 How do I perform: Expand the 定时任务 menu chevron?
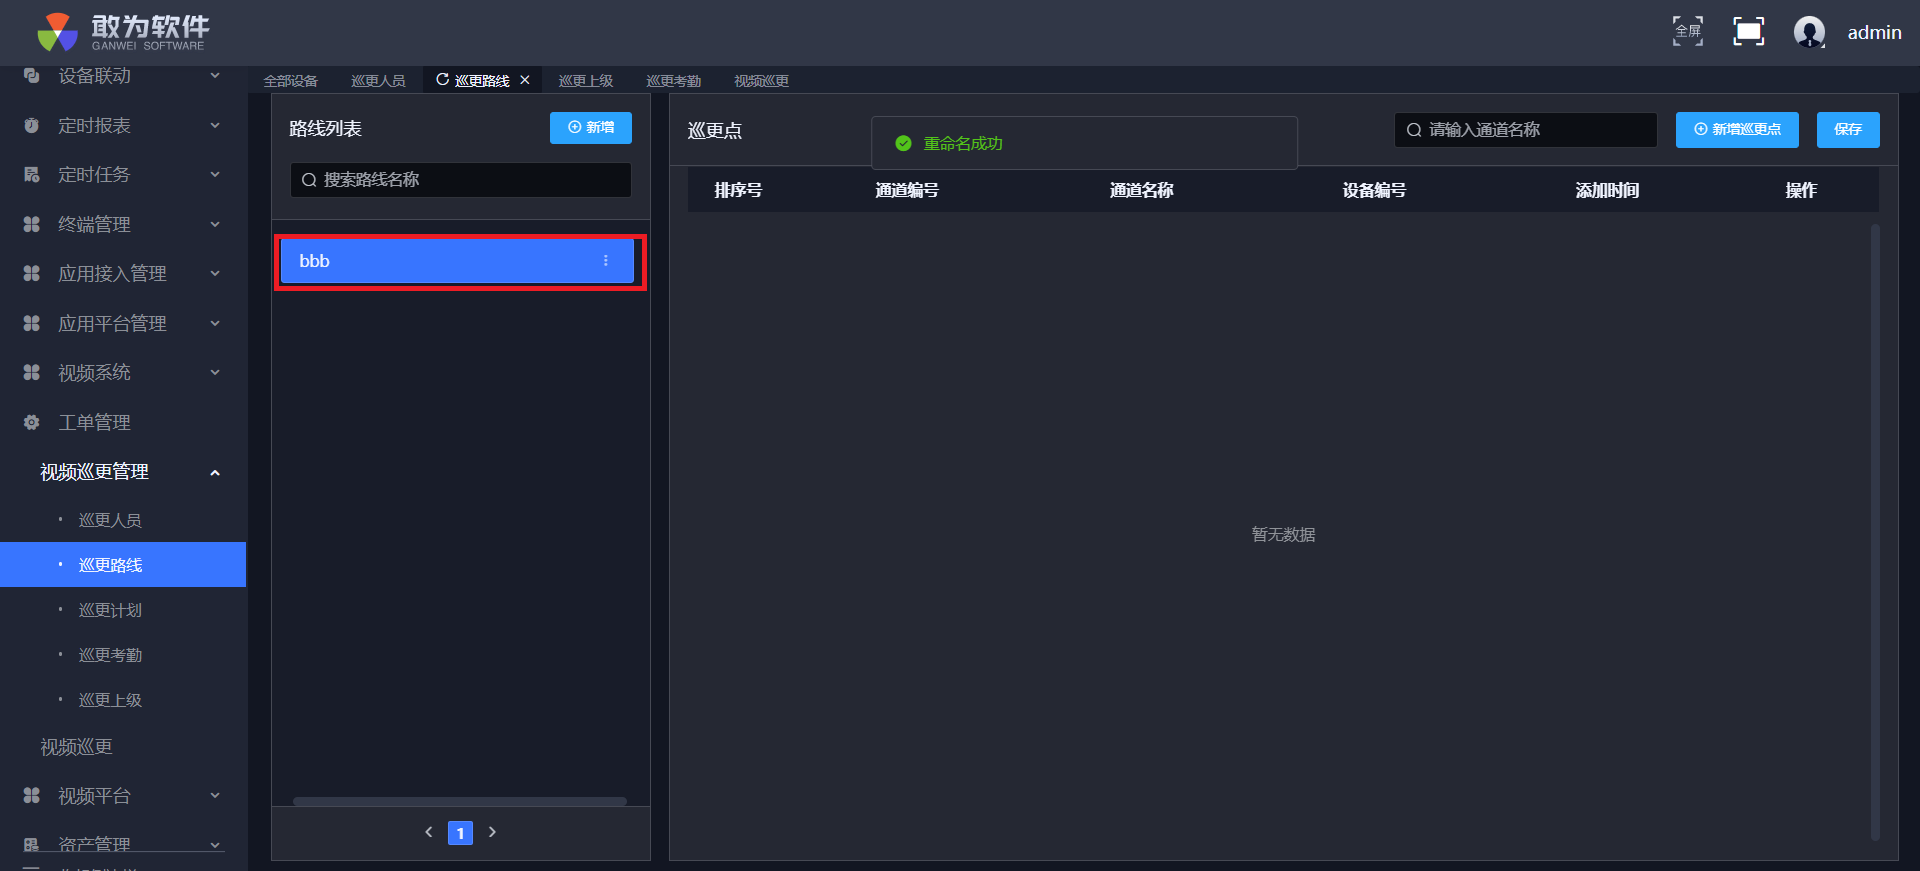click(215, 174)
